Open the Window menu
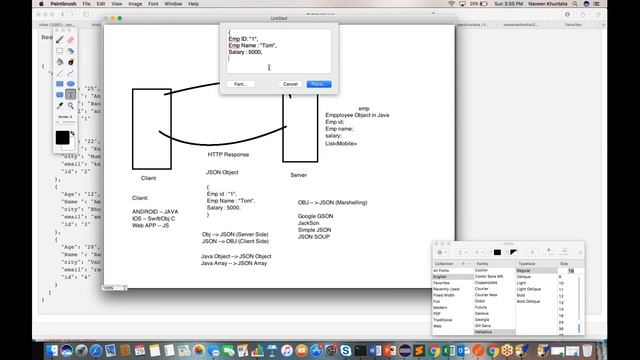This screenshot has width=640, height=360. coord(173,4)
